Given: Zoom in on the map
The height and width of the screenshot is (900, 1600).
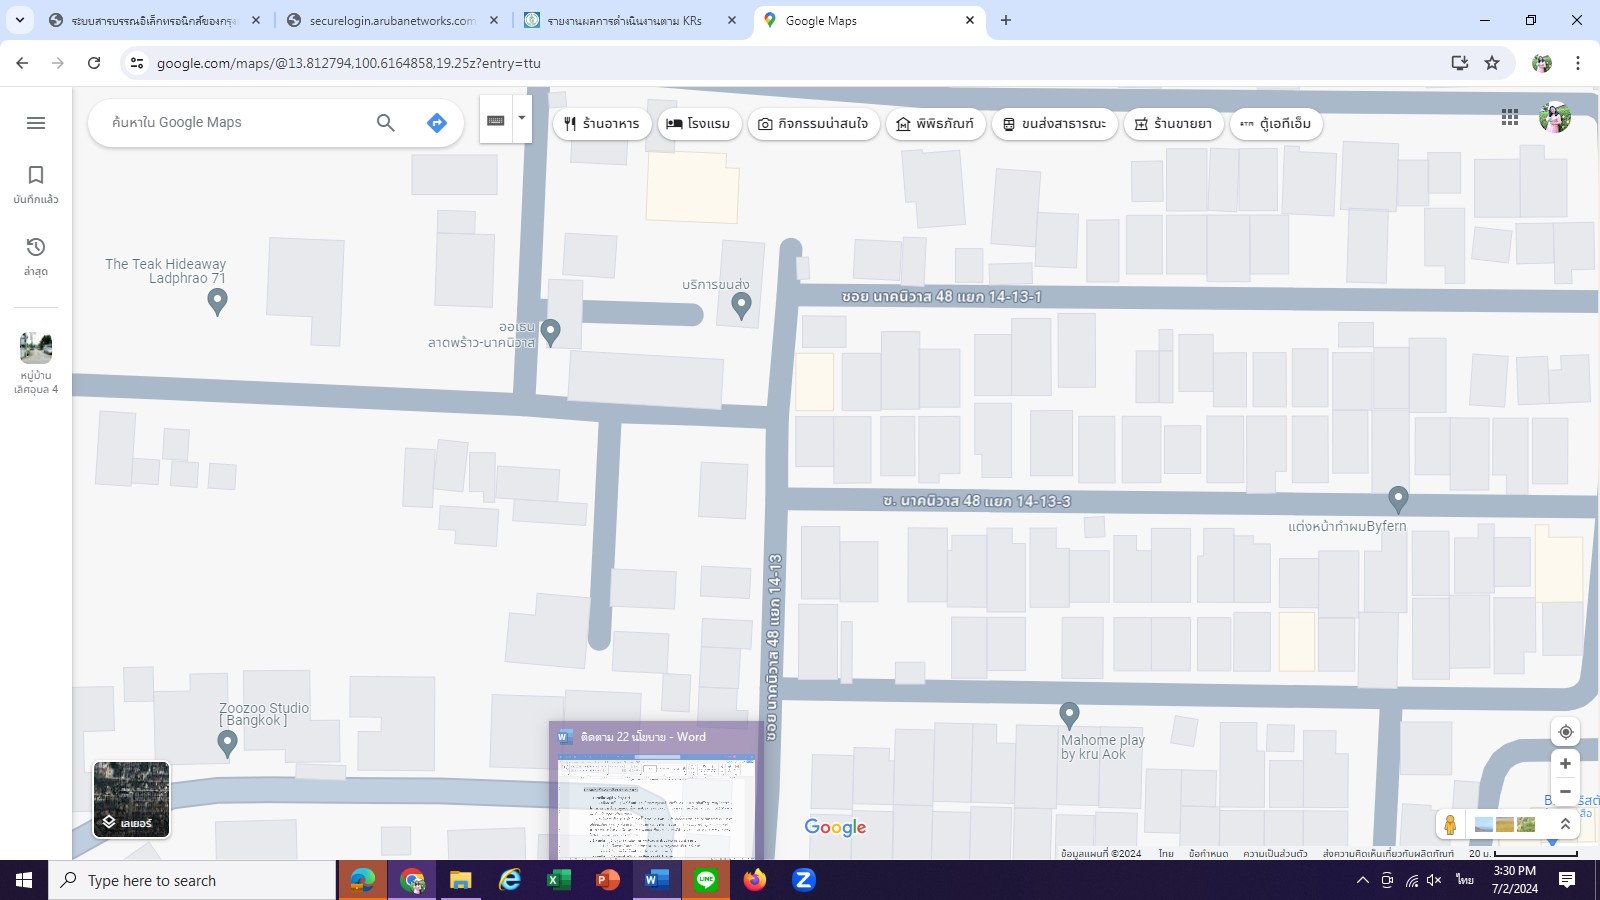Looking at the screenshot, I should tap(1565, 764).
